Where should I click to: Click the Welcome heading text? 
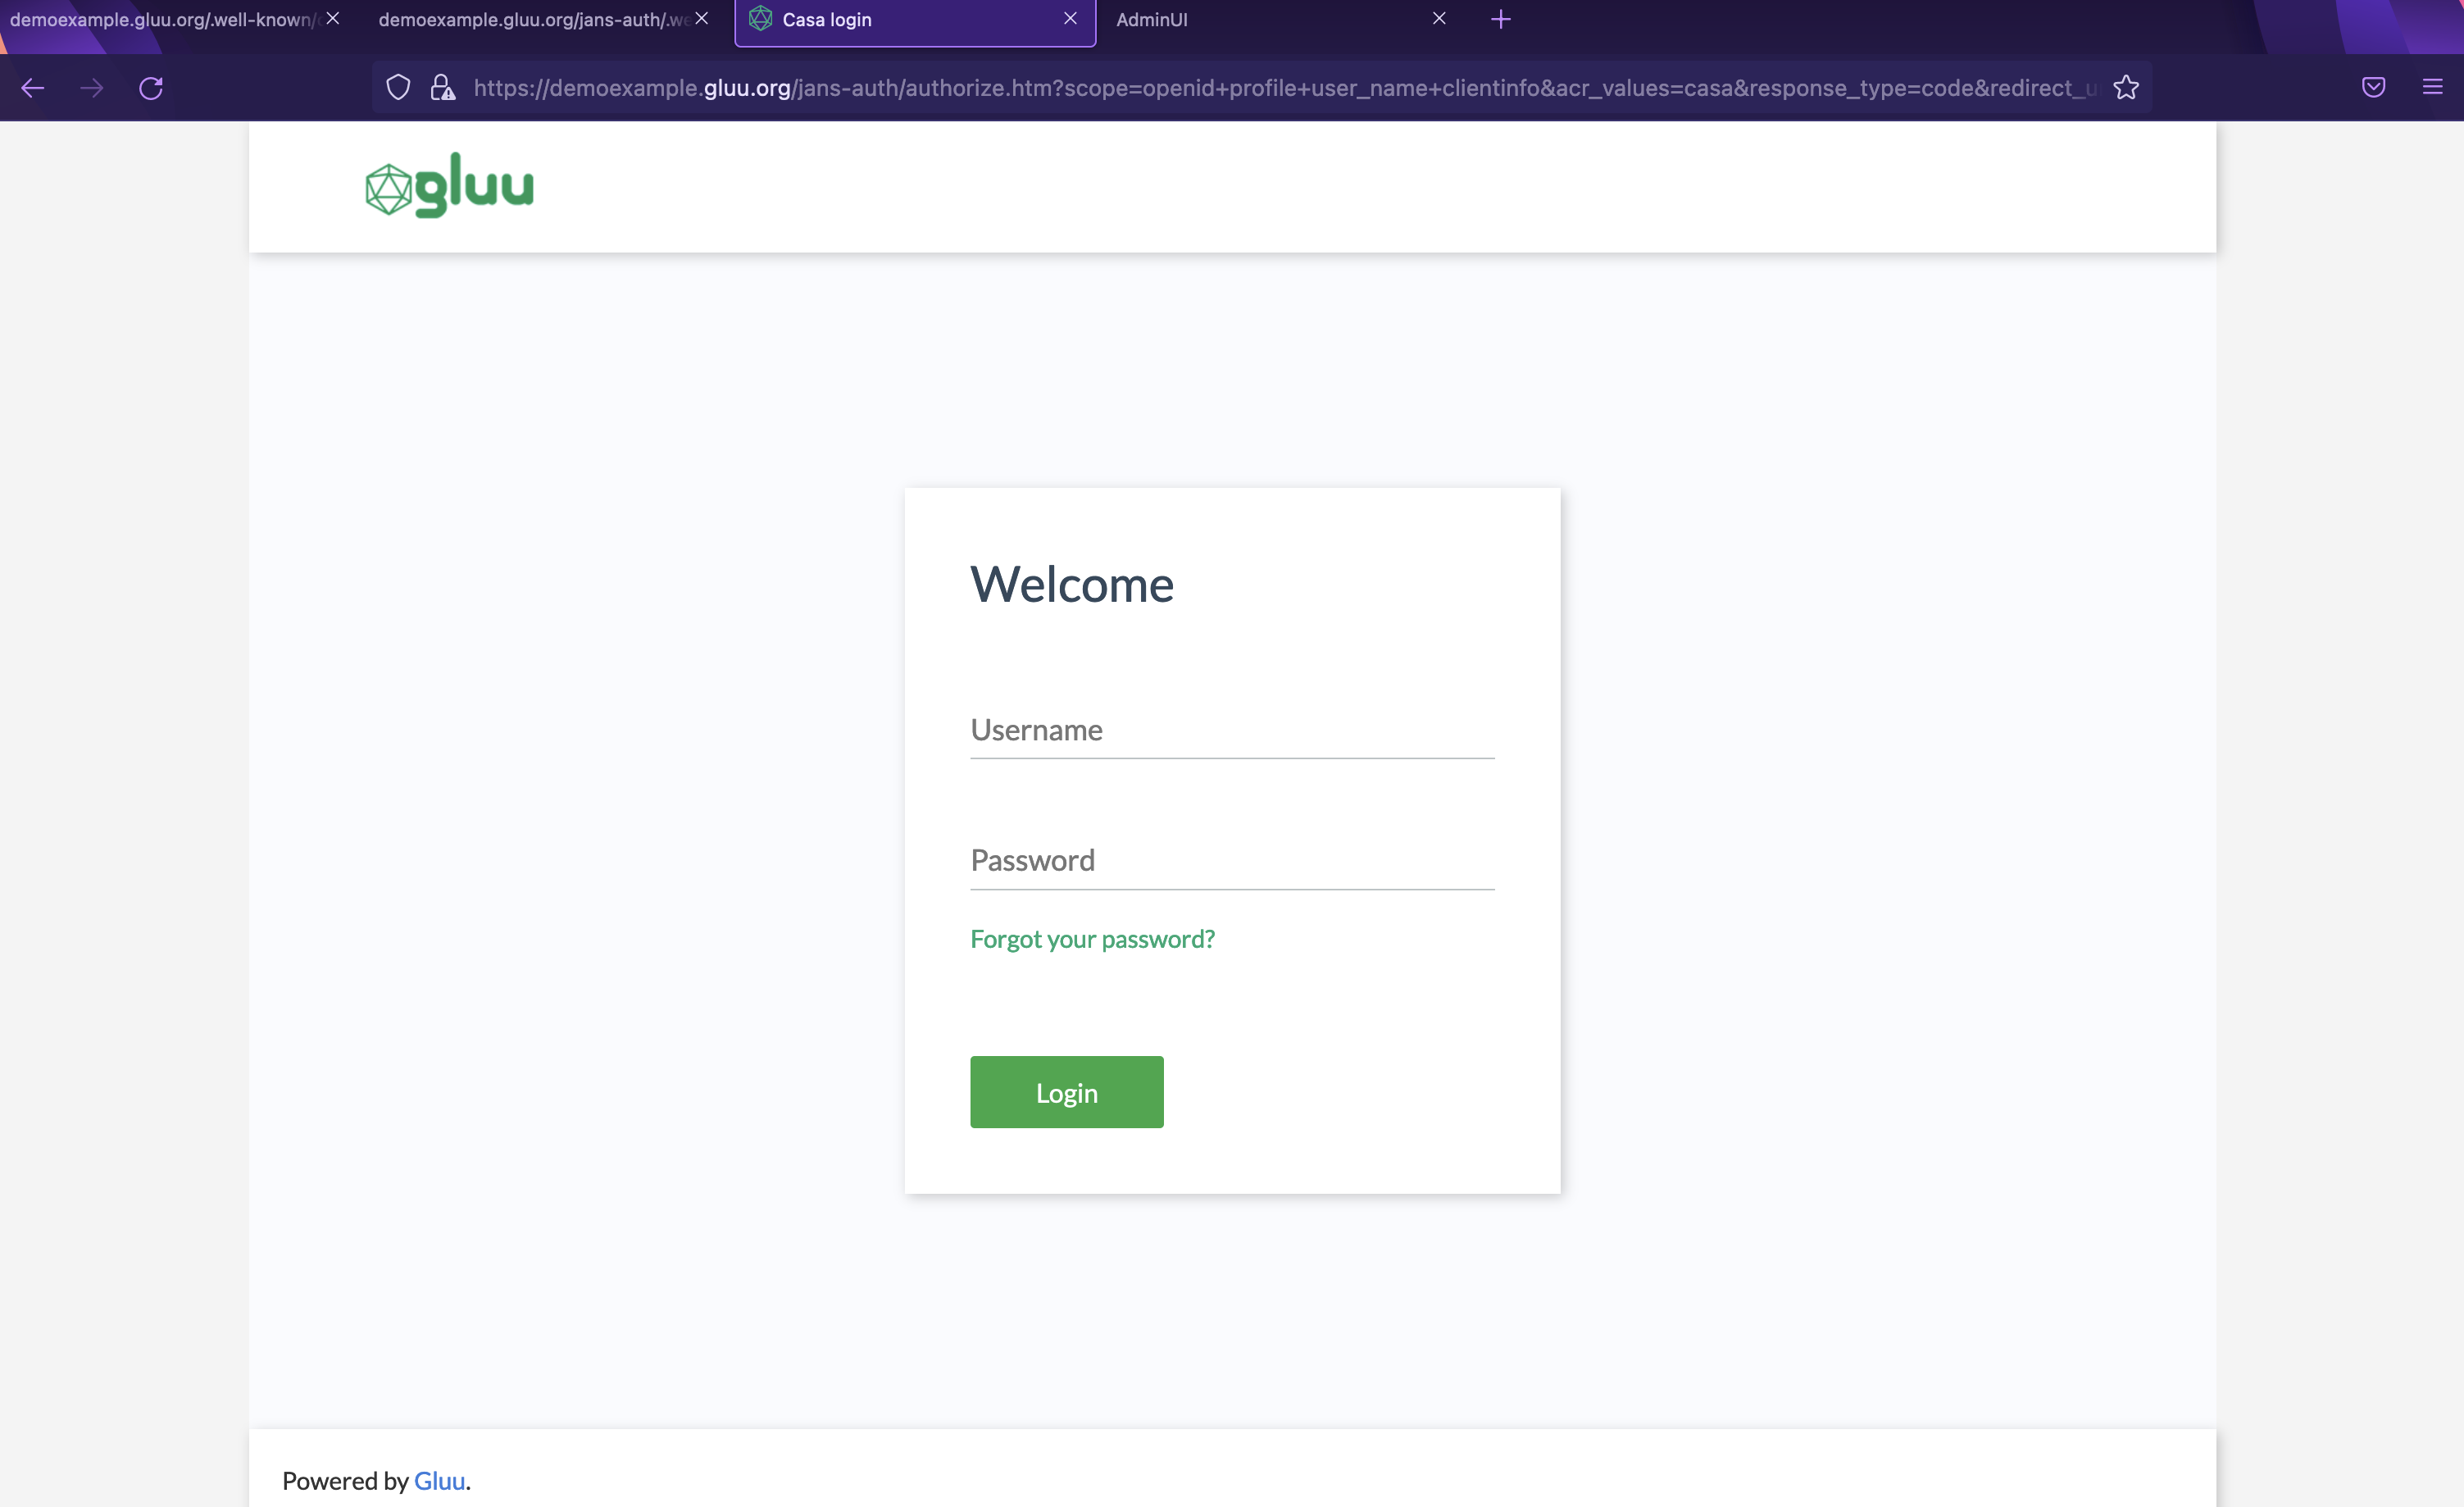(x=1072, y=584)
